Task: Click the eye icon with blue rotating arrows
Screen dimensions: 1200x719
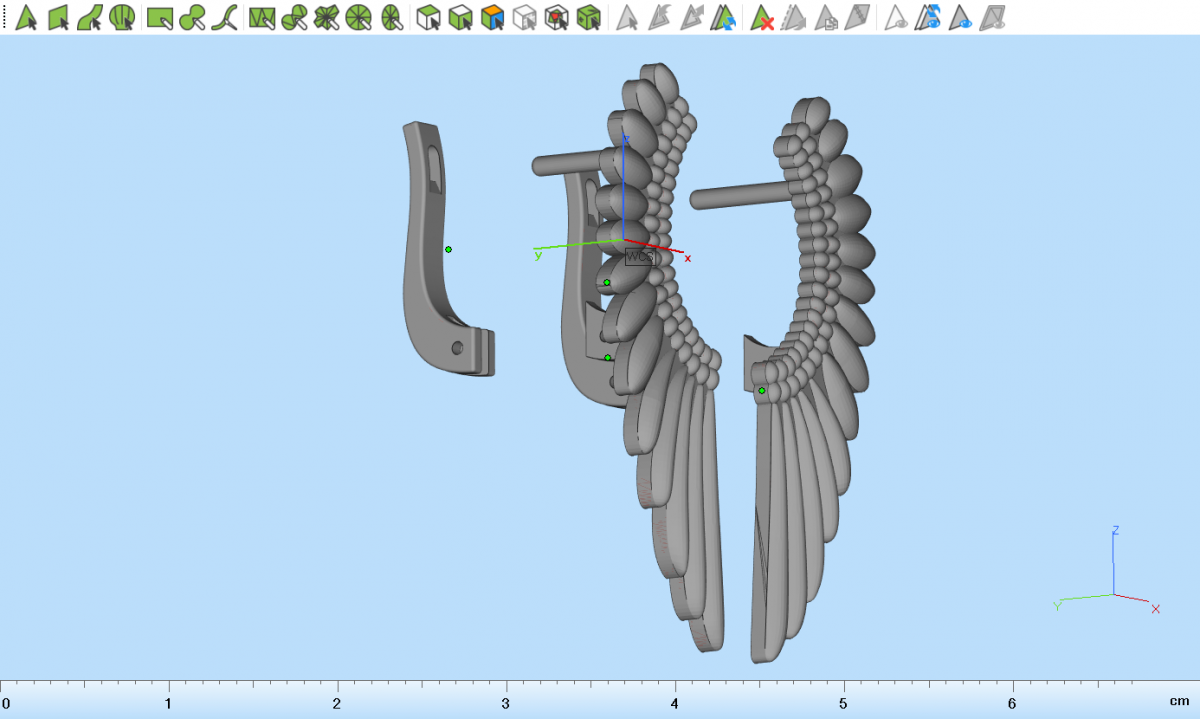Action: click(930, 17)
